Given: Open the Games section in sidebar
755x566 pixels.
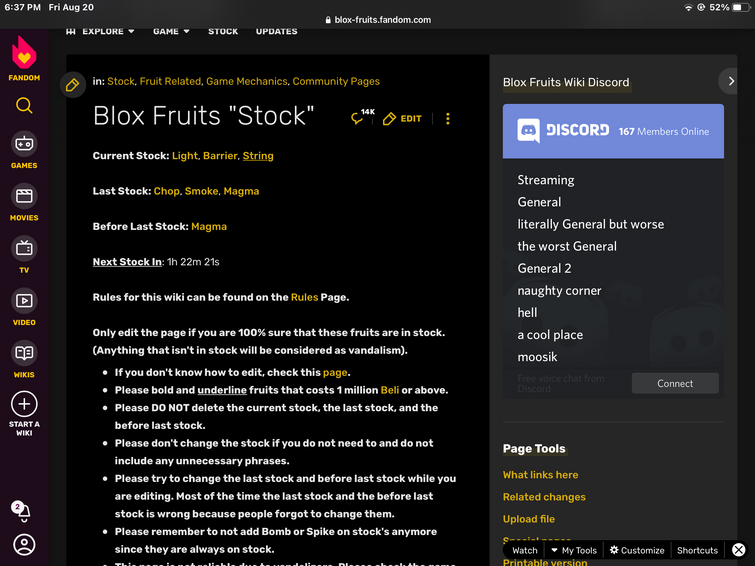Looking at the screenshot, I should (x=24, y=144).
